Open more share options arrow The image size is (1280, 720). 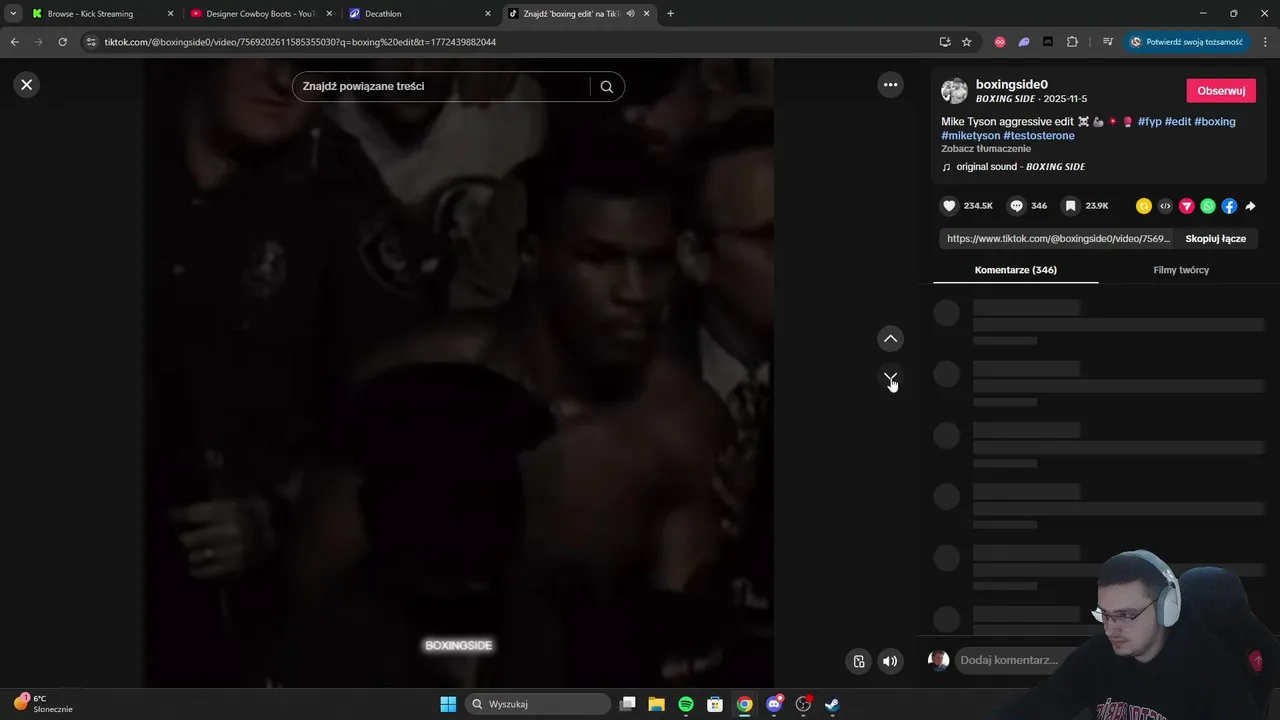pos(1250,206)
